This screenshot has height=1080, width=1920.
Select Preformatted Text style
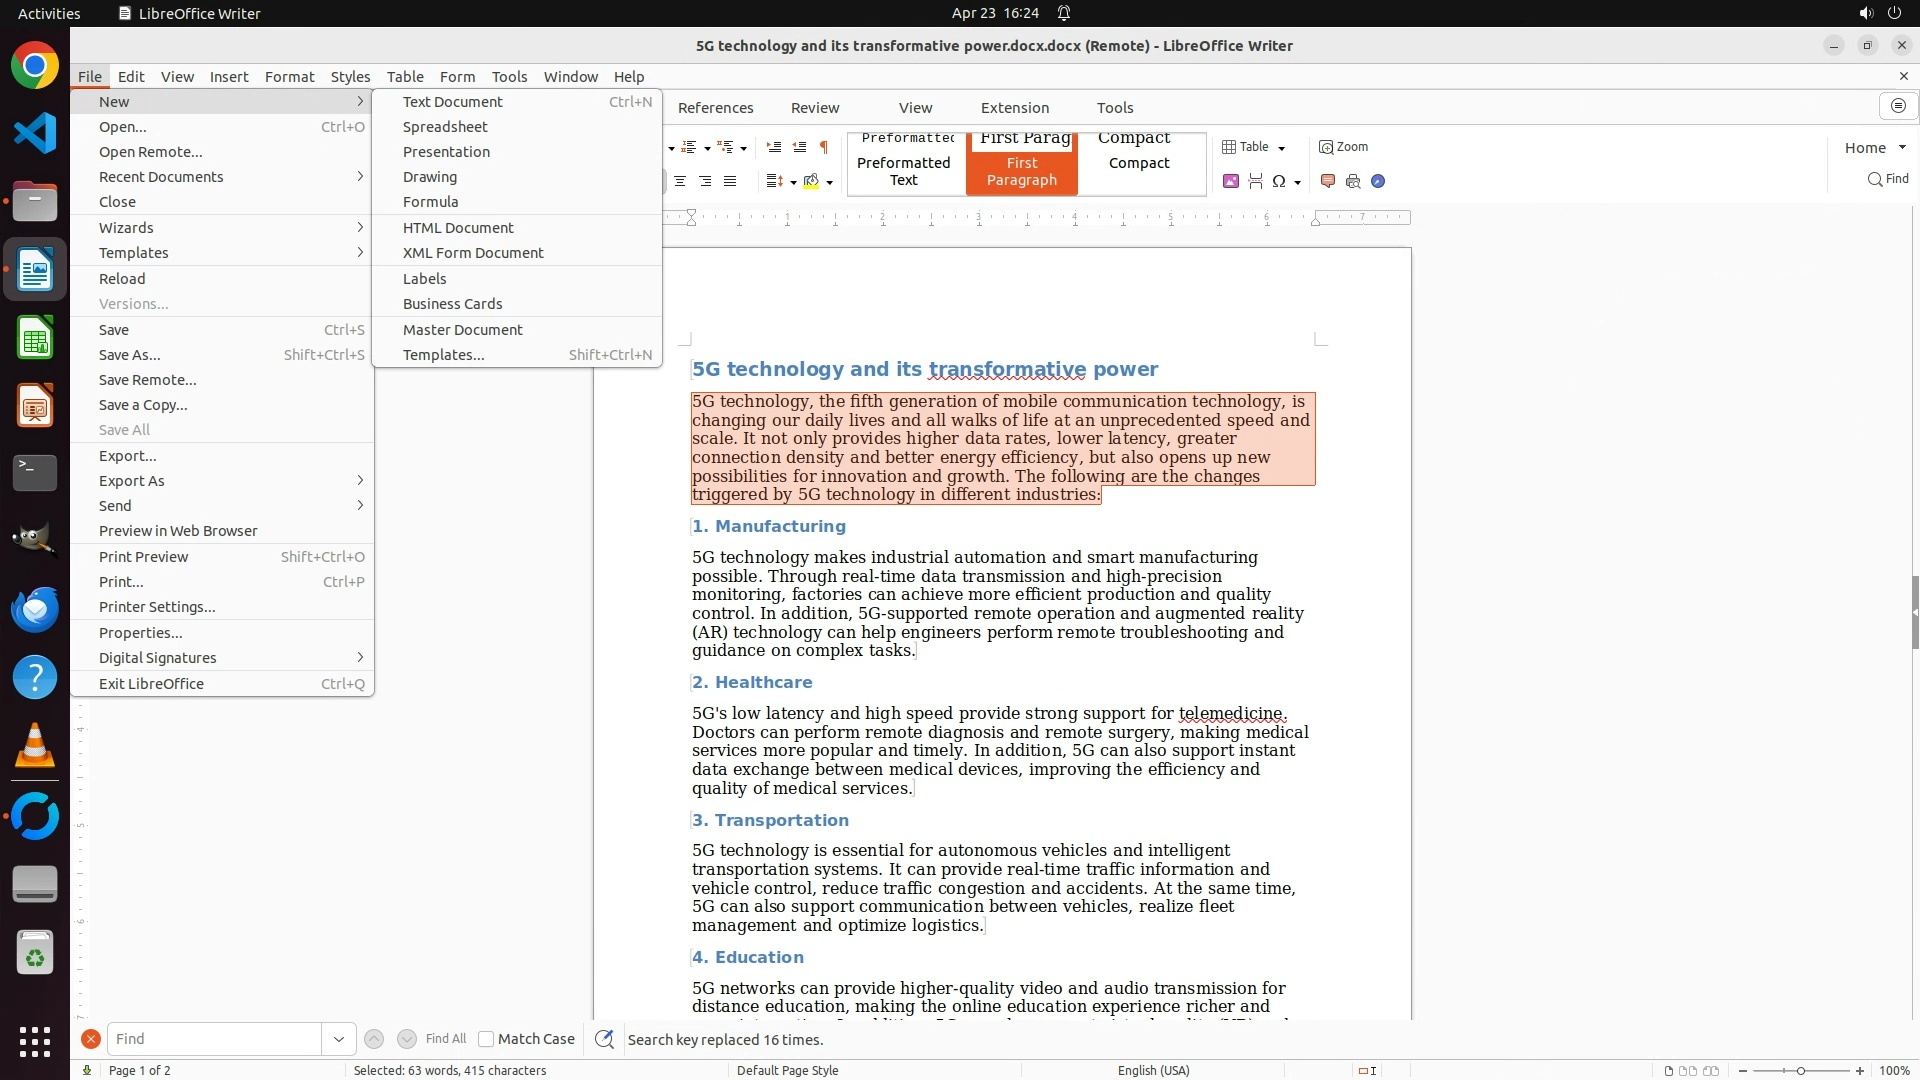pos(904,171)
